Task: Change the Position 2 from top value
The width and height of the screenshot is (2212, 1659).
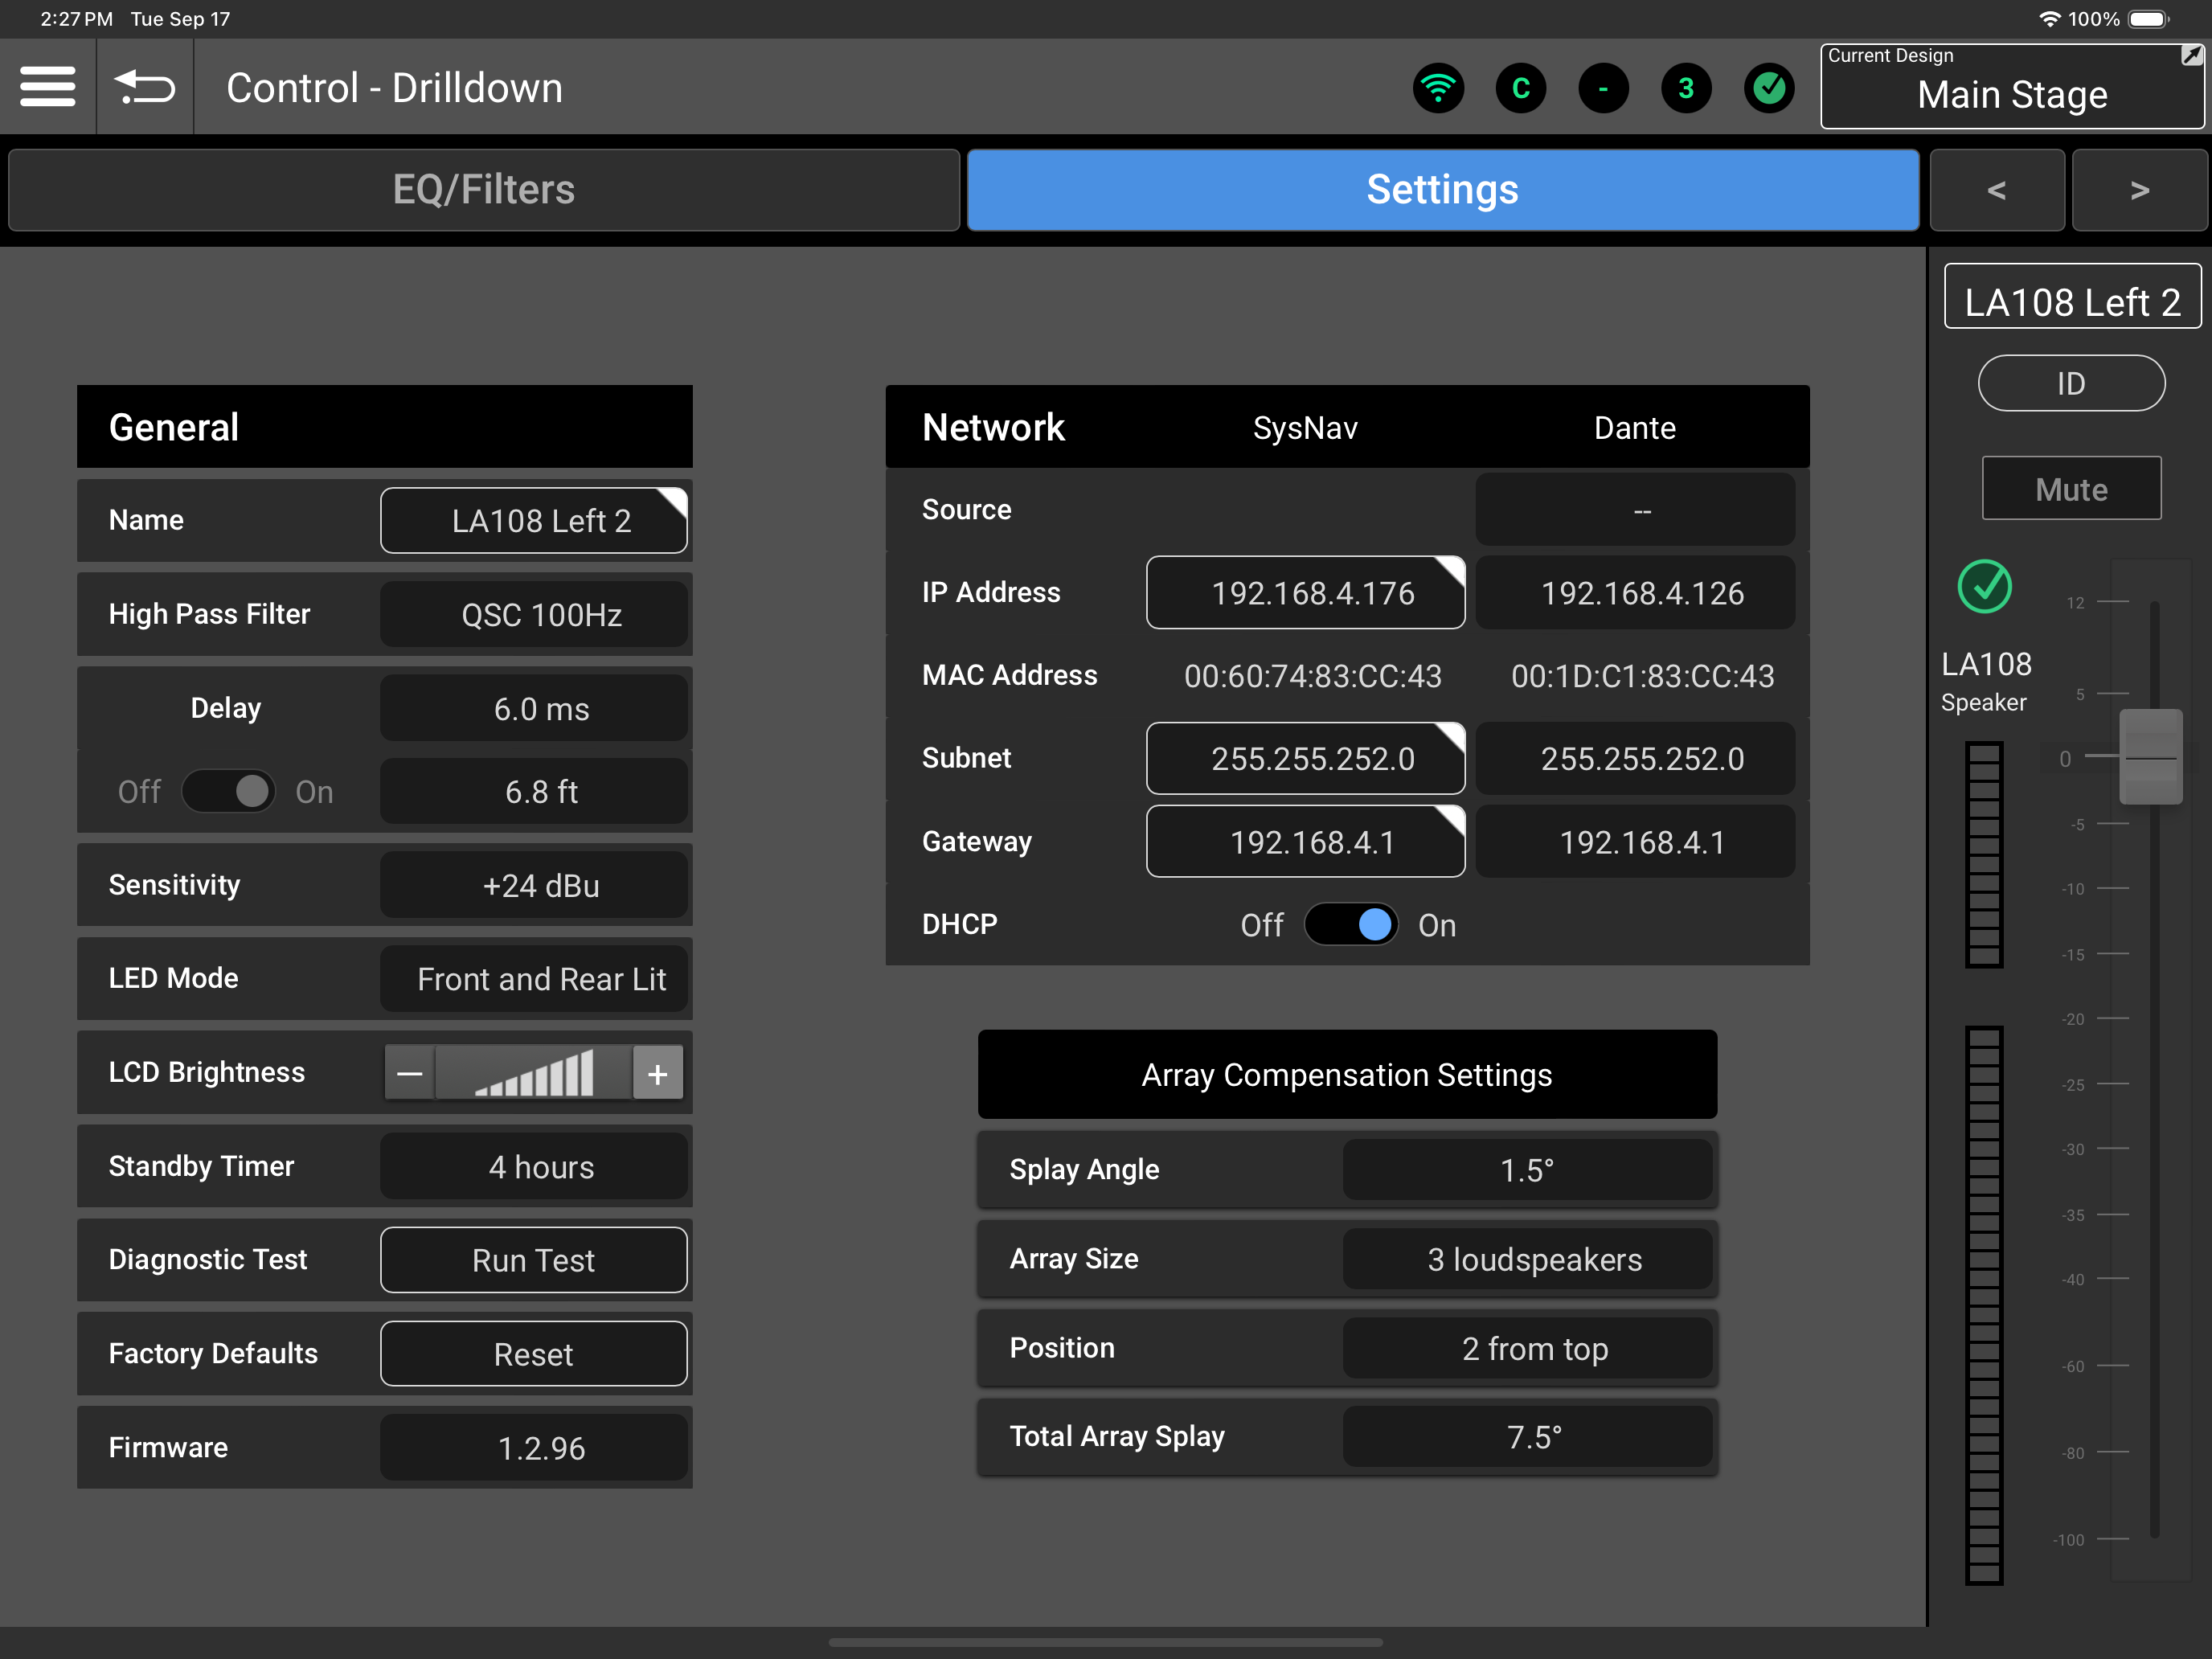Action: point(1527,1348)
